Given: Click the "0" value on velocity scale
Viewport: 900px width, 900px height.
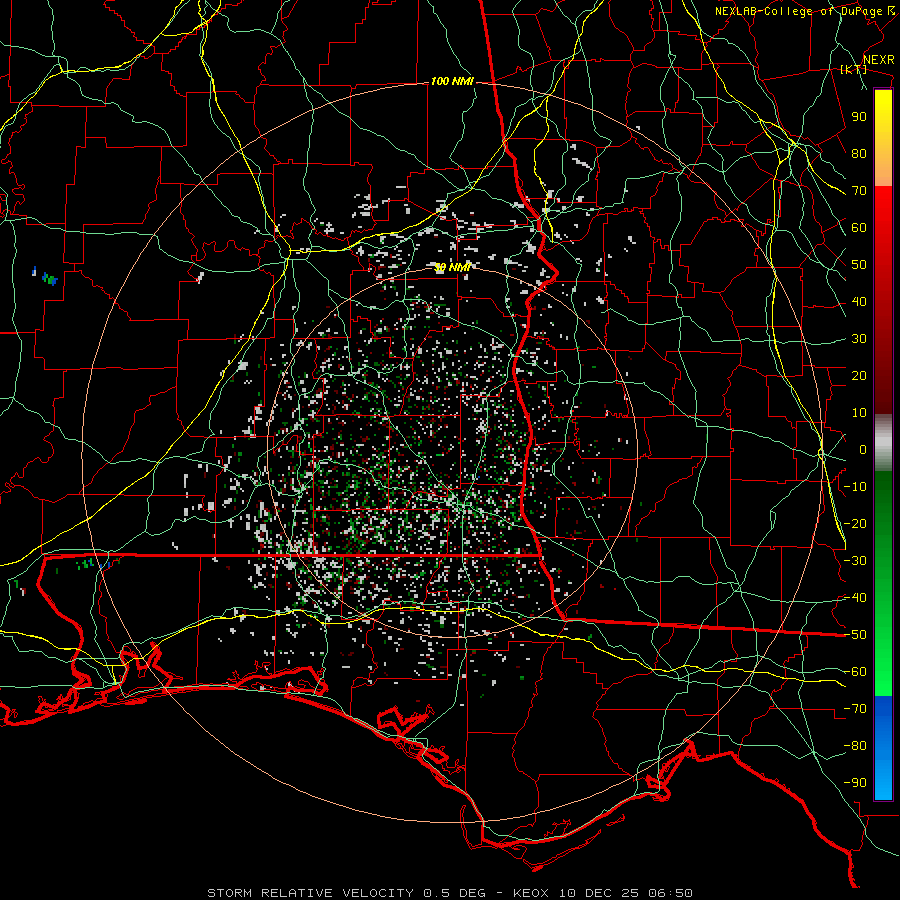Looking at the screenshot, I should [x=863, y=449].
